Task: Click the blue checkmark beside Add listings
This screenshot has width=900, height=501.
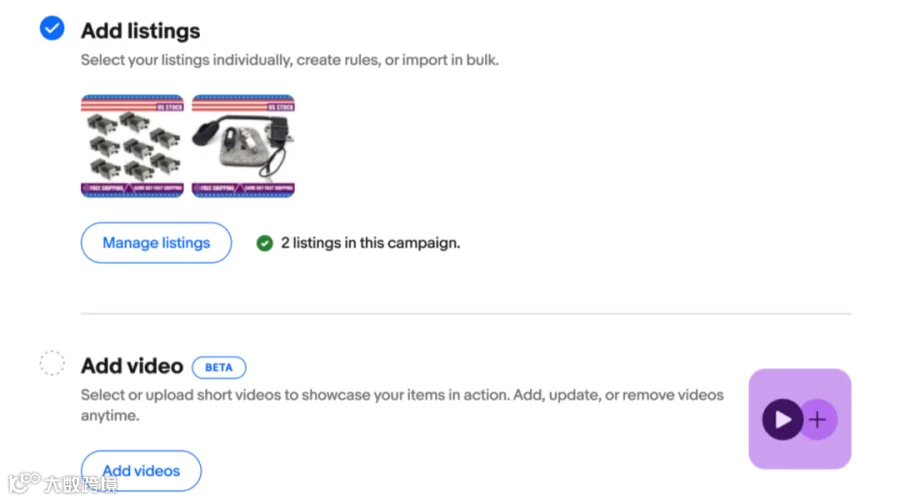Action: 52,28
